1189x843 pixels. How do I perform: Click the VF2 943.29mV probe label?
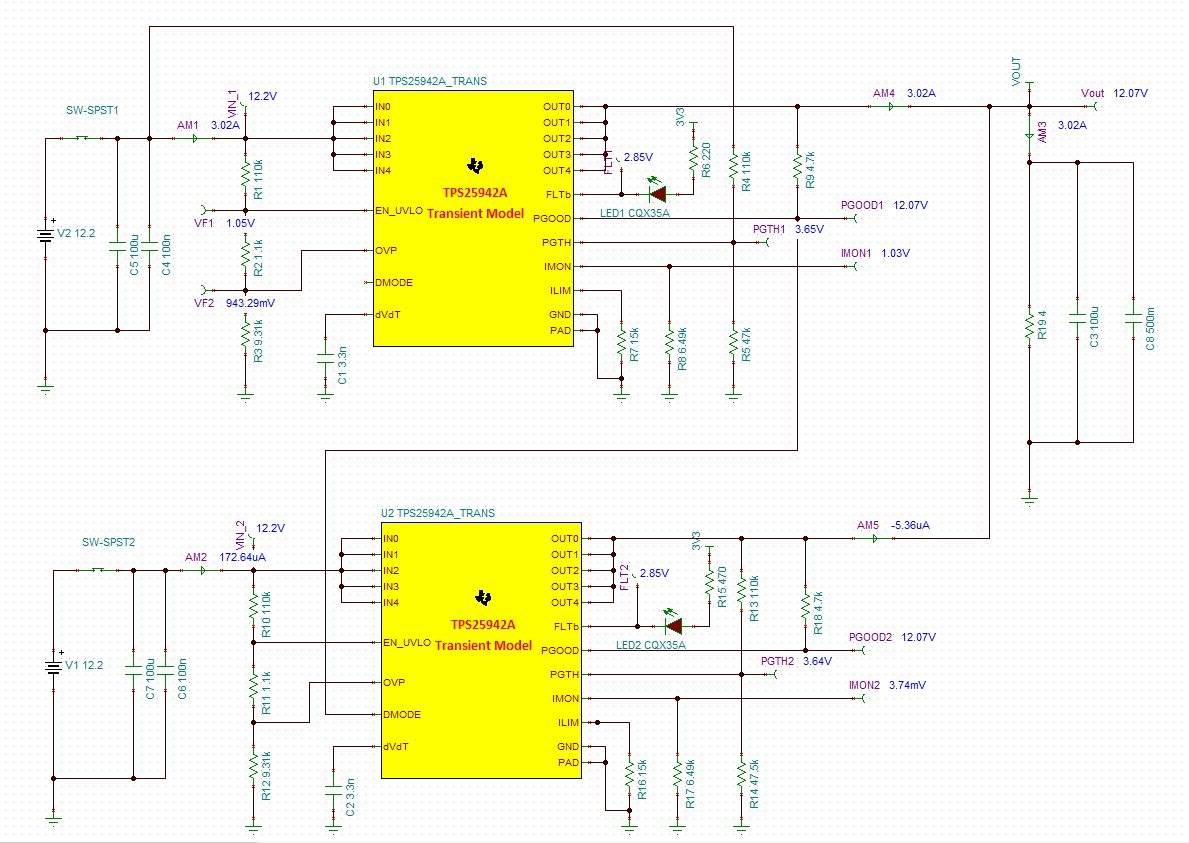234,303
